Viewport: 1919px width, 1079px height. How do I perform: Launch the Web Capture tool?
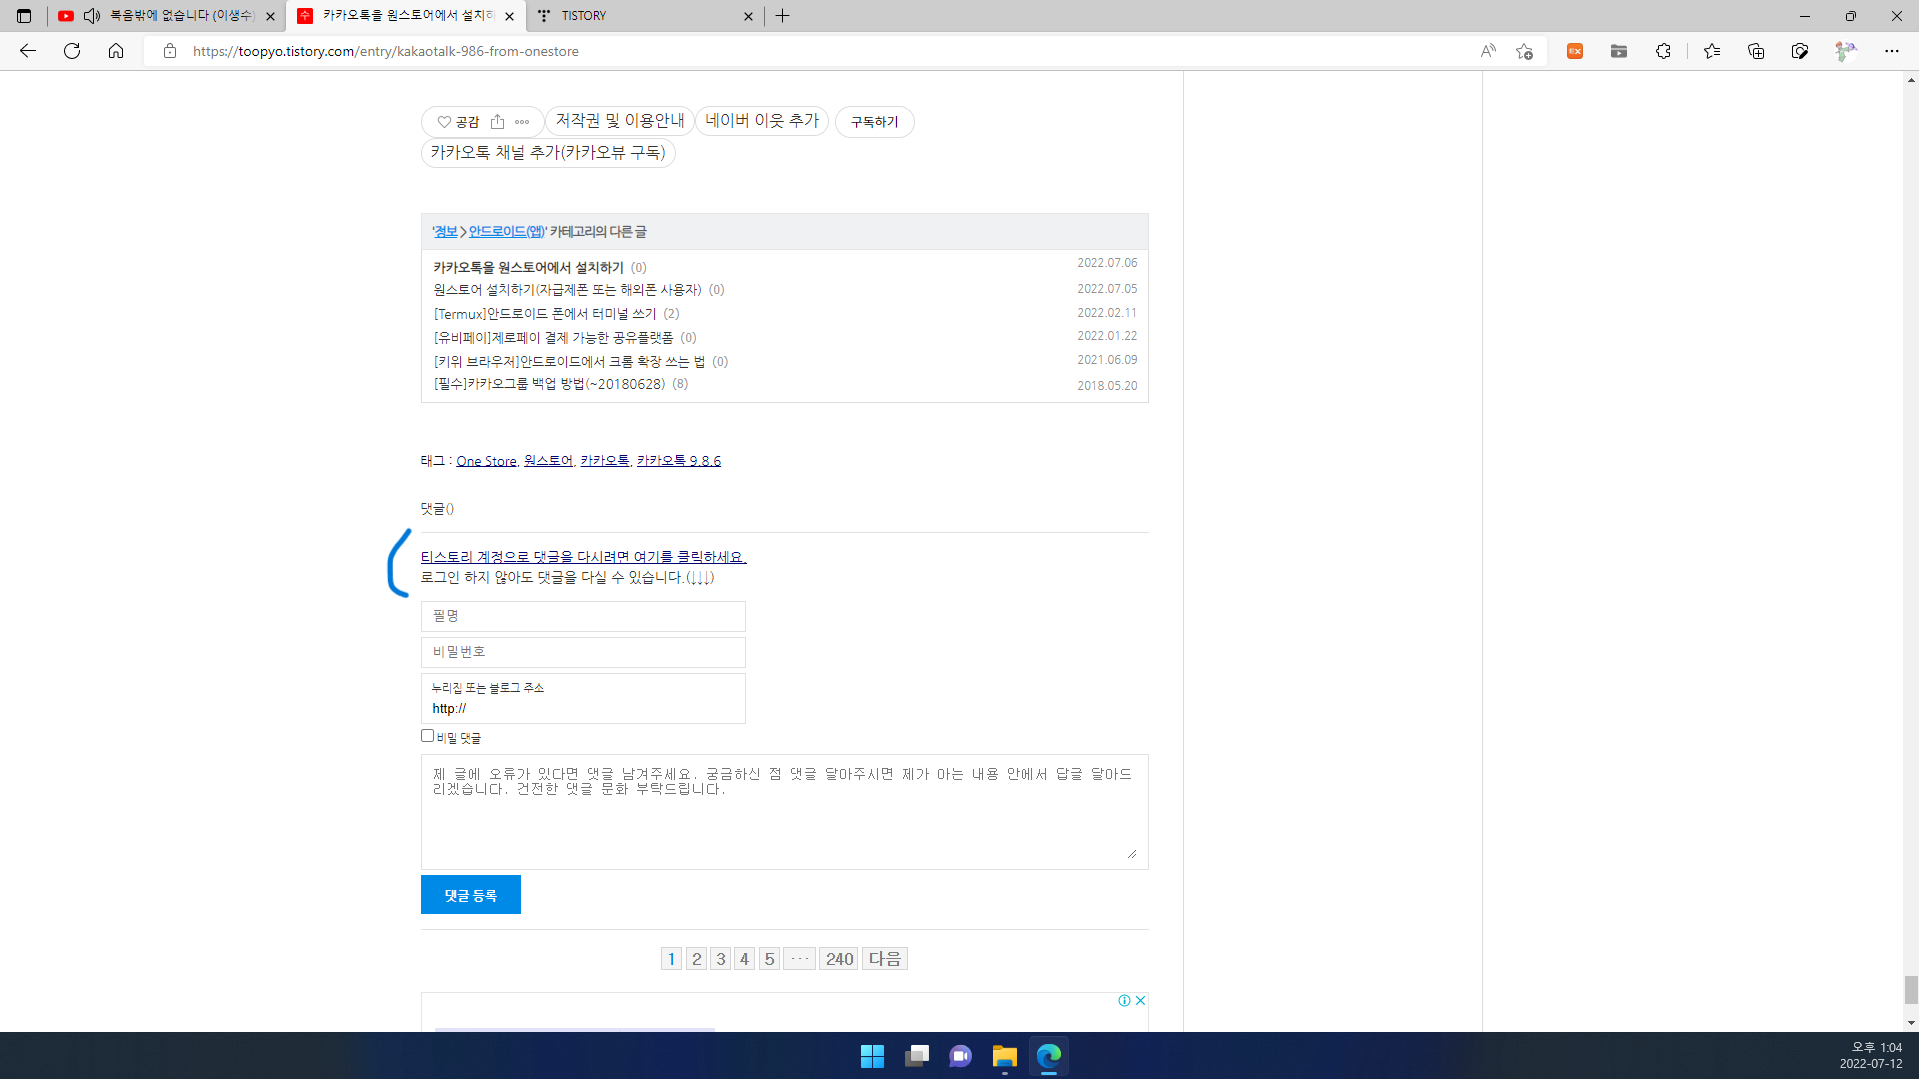pos(1798,51)
